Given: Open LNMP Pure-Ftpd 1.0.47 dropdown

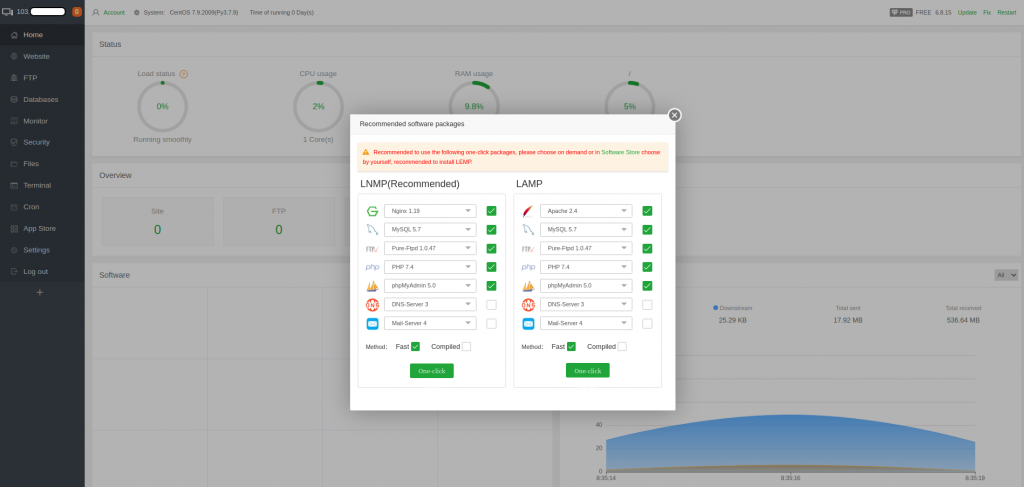Looking at the screenshot, I should click(430, 249).
